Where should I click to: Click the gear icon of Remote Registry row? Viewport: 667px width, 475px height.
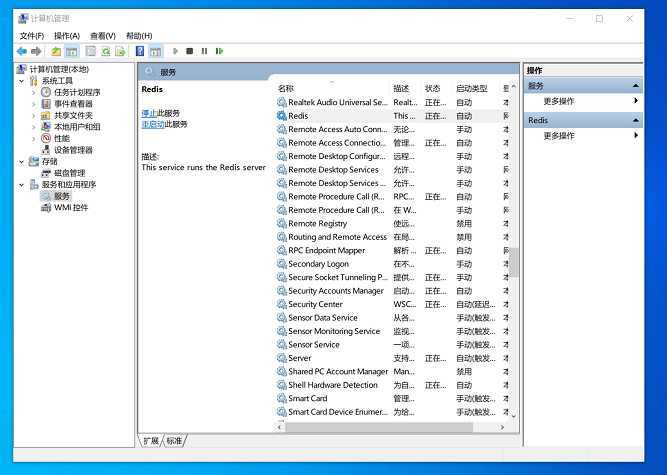[281, 223]
